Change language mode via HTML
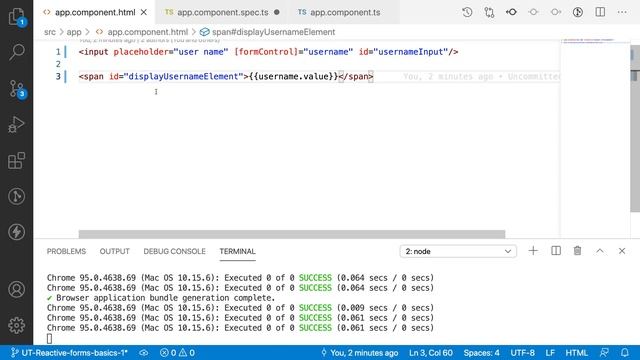The image size is (640, 360). point(576,353)
